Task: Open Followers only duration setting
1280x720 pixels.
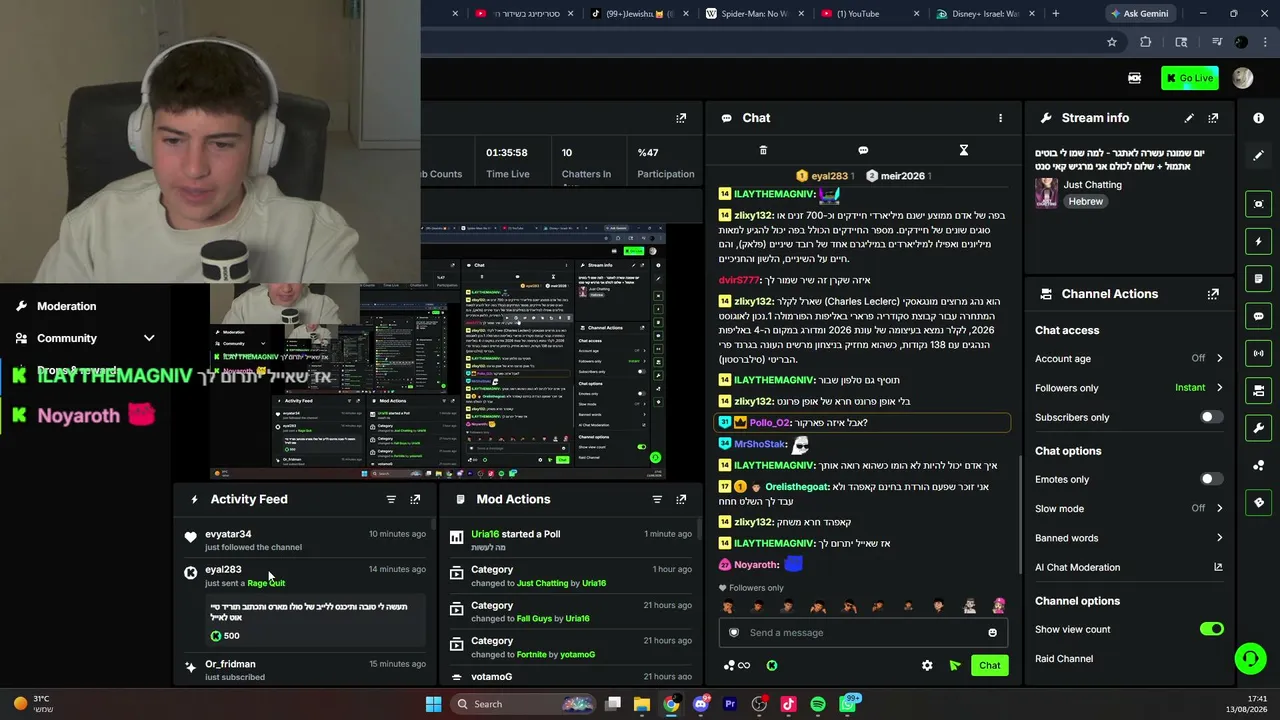Action: click(x=1129, y=388)
